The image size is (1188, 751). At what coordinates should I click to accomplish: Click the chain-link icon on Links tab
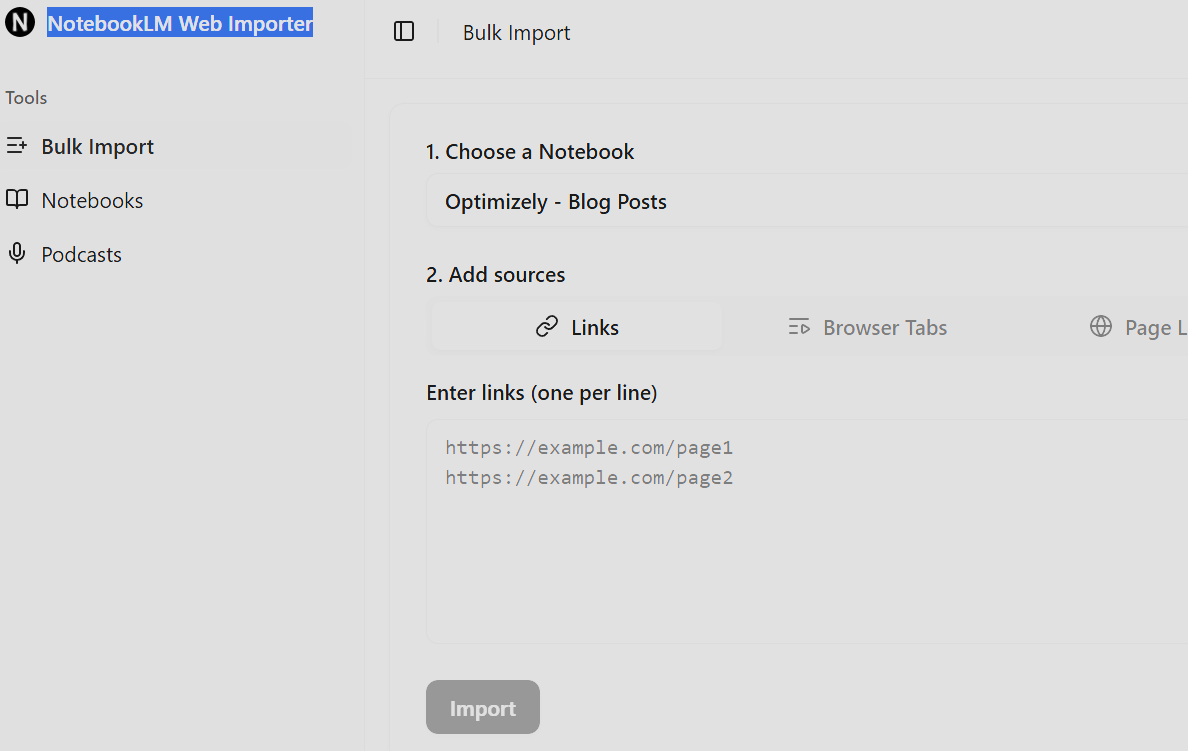pos(547,327)
